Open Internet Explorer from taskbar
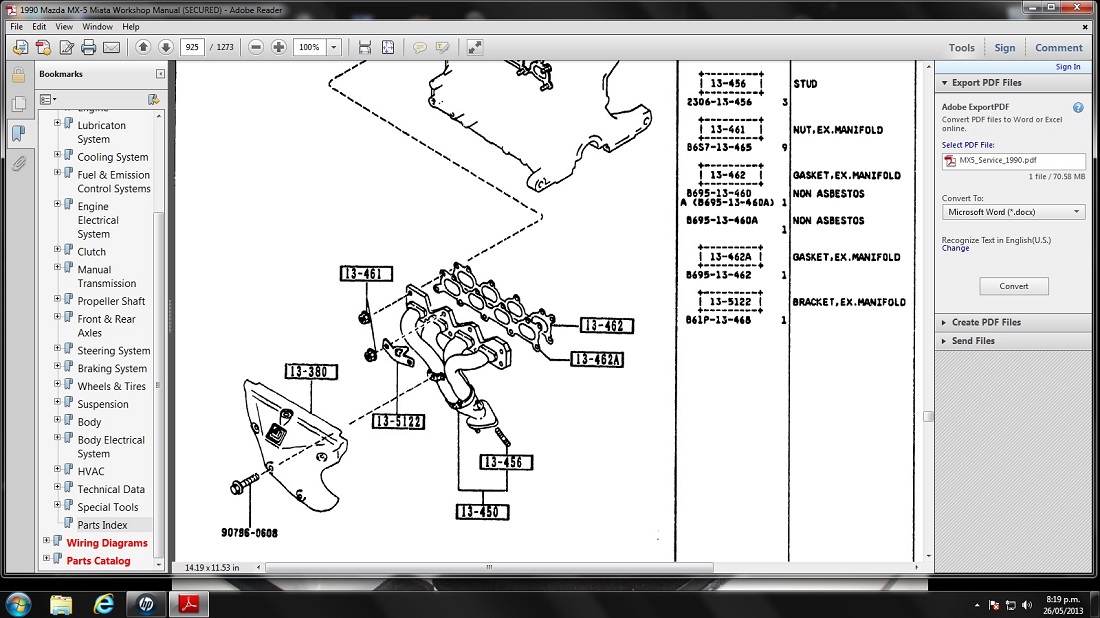Viewport: 1100px width, 618px height. (x=104, y=604)
